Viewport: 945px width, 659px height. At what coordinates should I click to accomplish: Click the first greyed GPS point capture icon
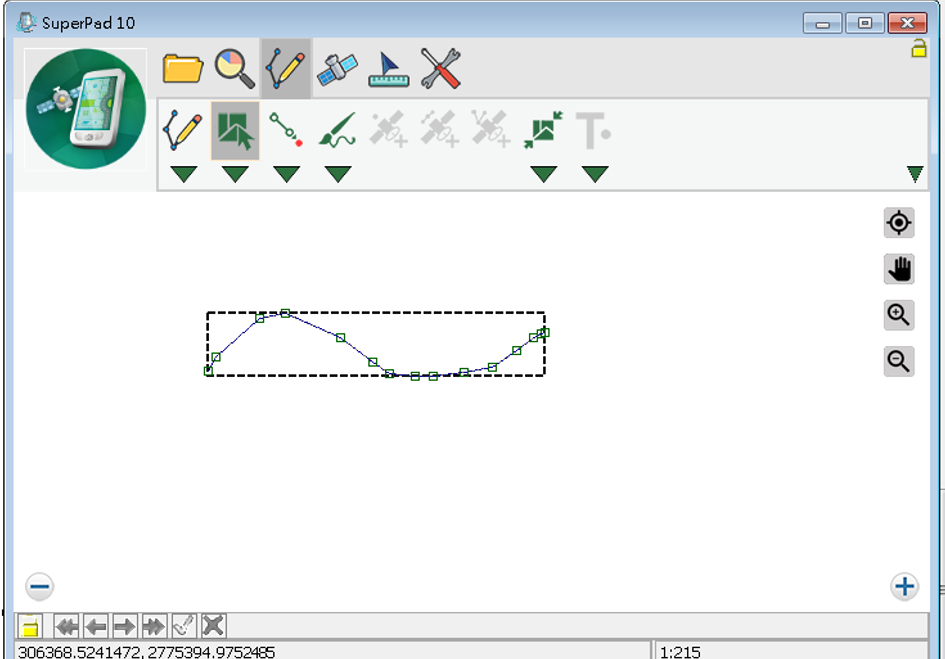(x=389, y=128)
